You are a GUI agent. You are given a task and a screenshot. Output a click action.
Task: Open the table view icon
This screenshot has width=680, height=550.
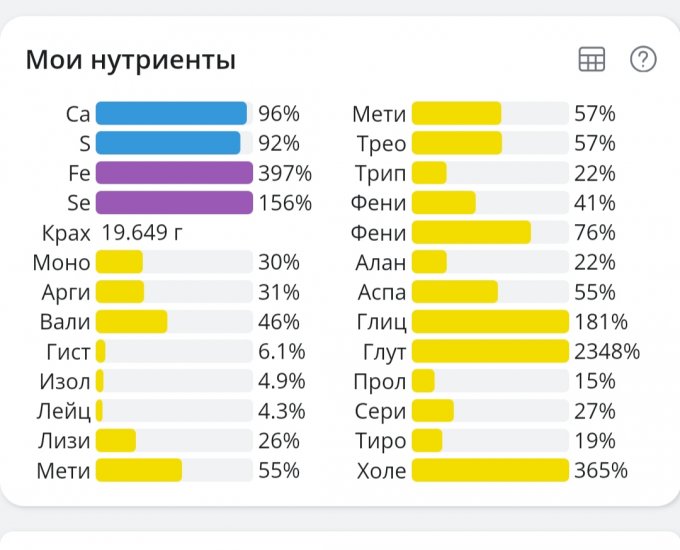[592, 60]
